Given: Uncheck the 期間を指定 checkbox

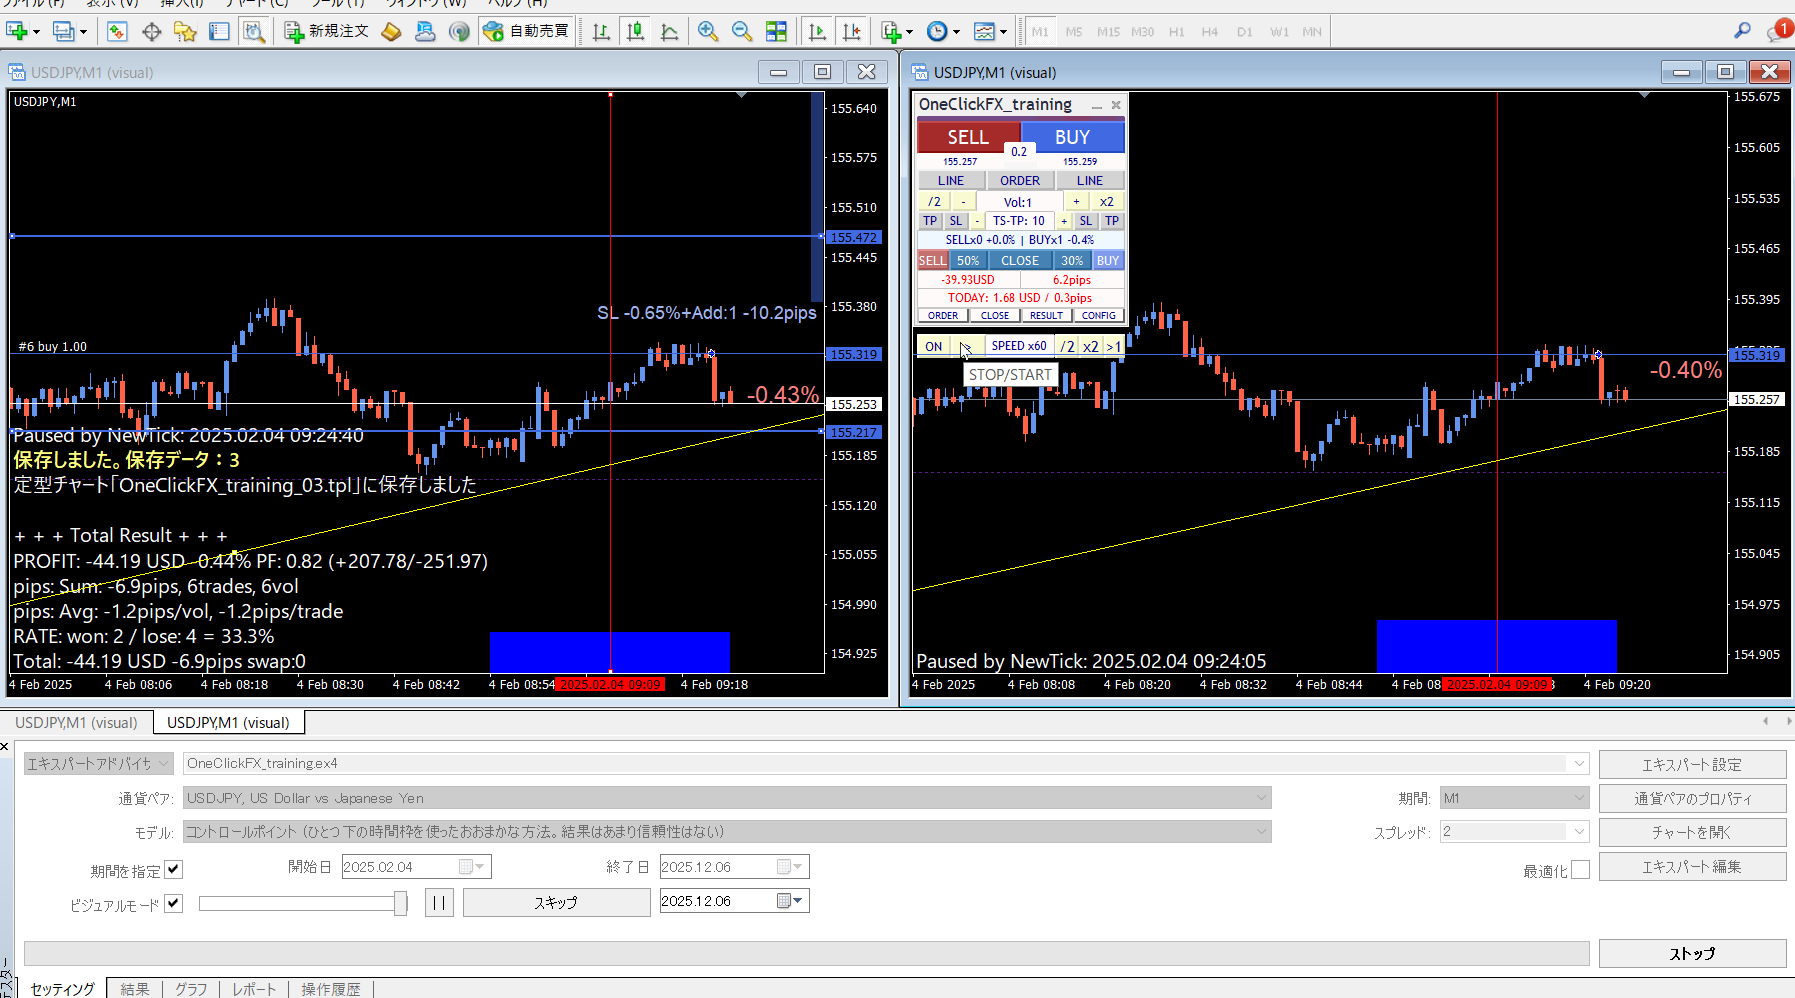Looking at the screenshot, I should [174, 869].
